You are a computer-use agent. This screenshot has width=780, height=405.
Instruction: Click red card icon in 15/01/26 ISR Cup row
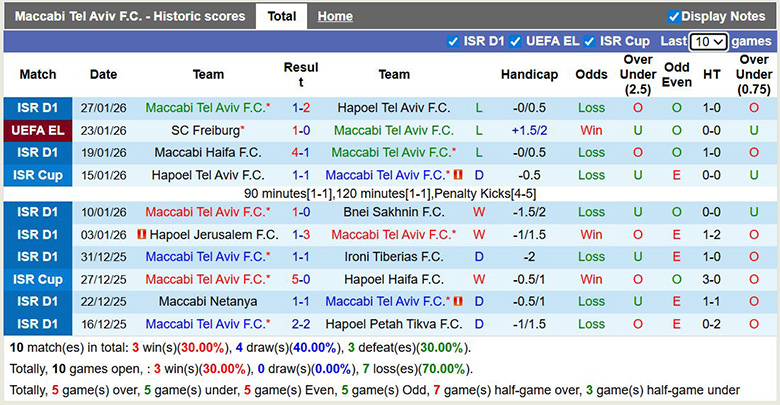457,175
